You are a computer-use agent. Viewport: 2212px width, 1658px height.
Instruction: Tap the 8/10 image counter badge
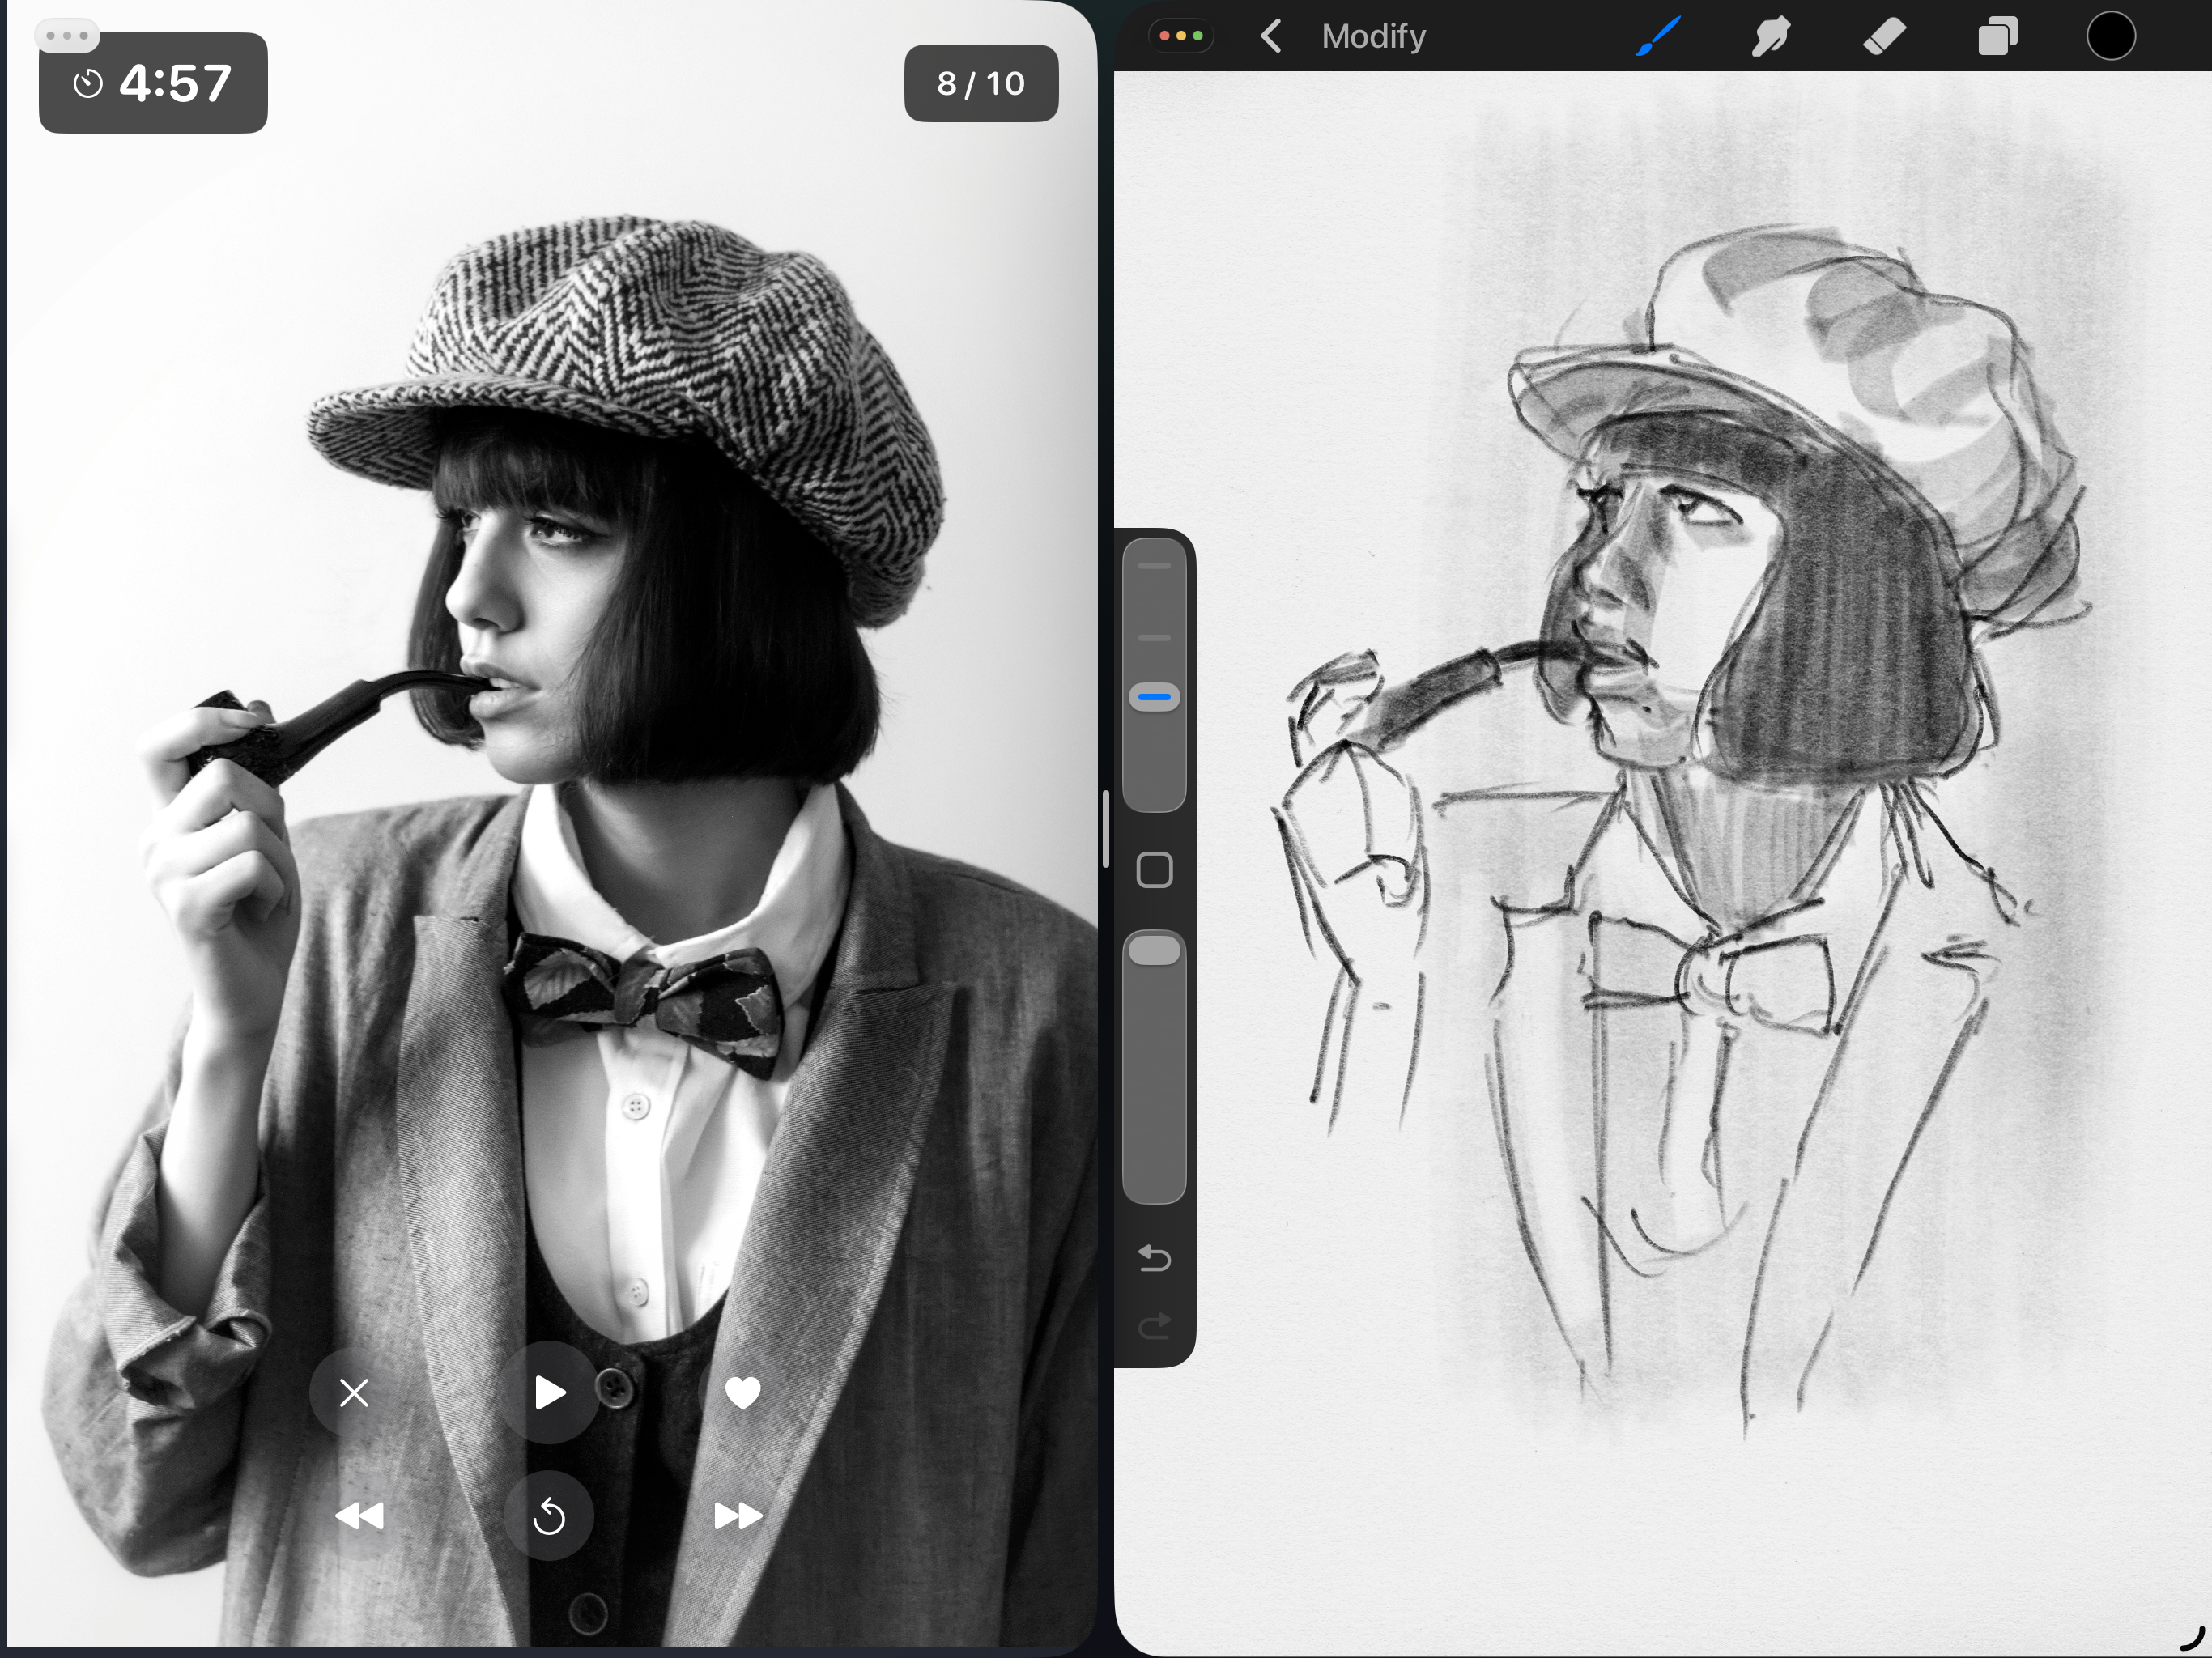pos(981,84)
